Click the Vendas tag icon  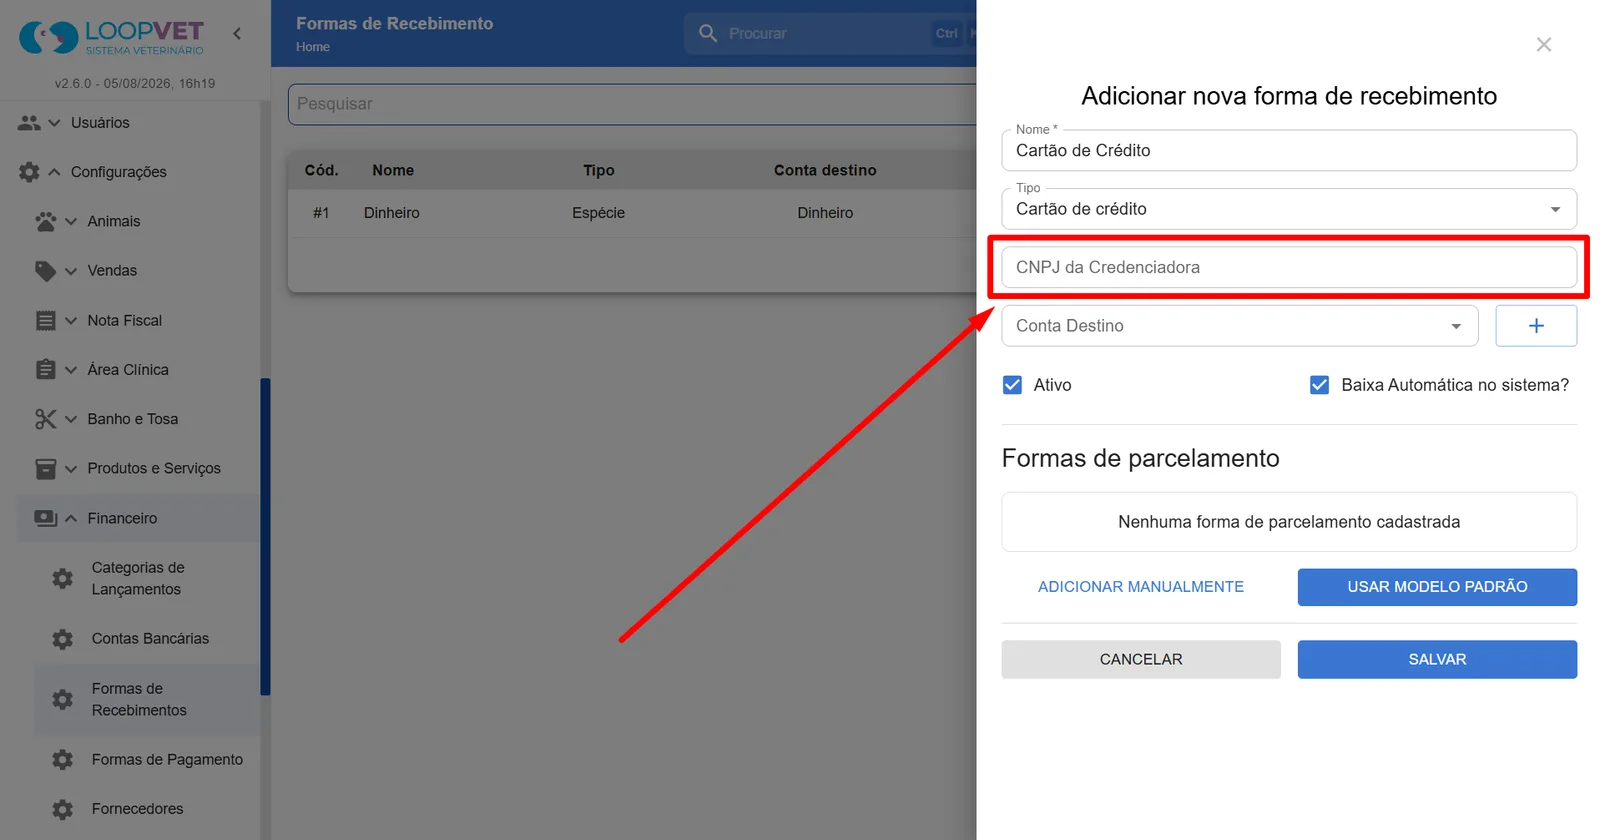[x=46, y=271]
